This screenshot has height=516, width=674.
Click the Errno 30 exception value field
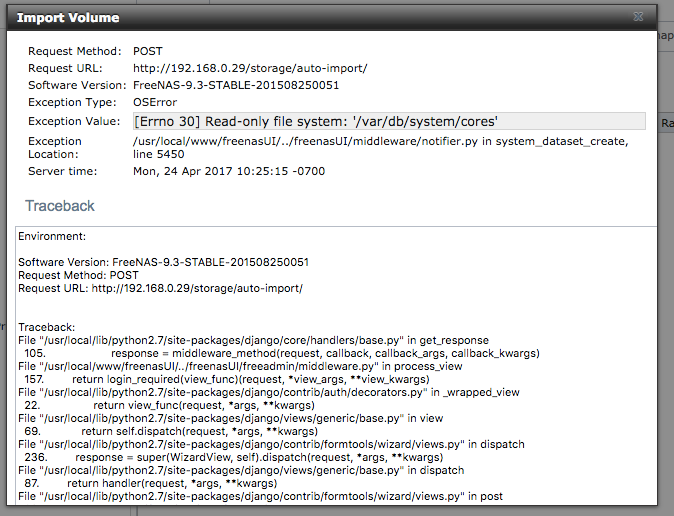[x=315, y=121]
